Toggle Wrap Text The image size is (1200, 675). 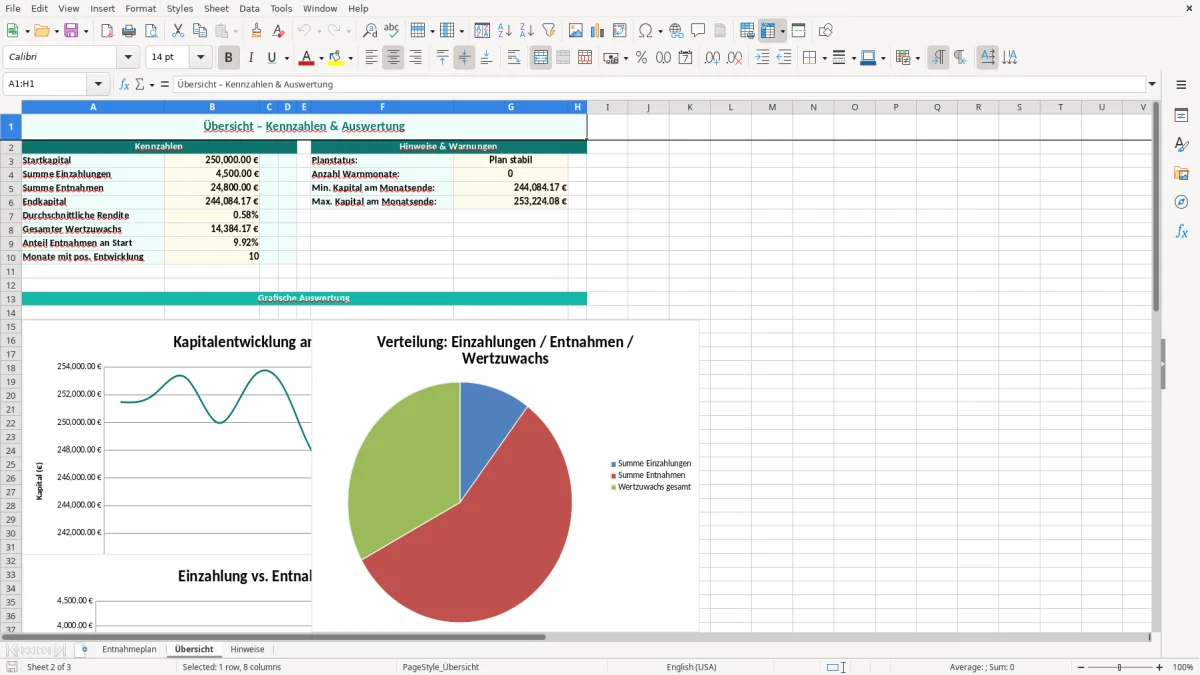coord(514,58)
